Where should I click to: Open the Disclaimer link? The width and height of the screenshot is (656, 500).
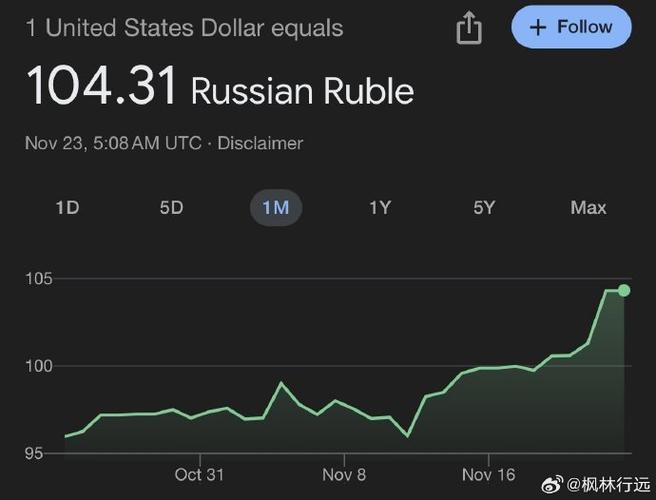click(260, 143)
